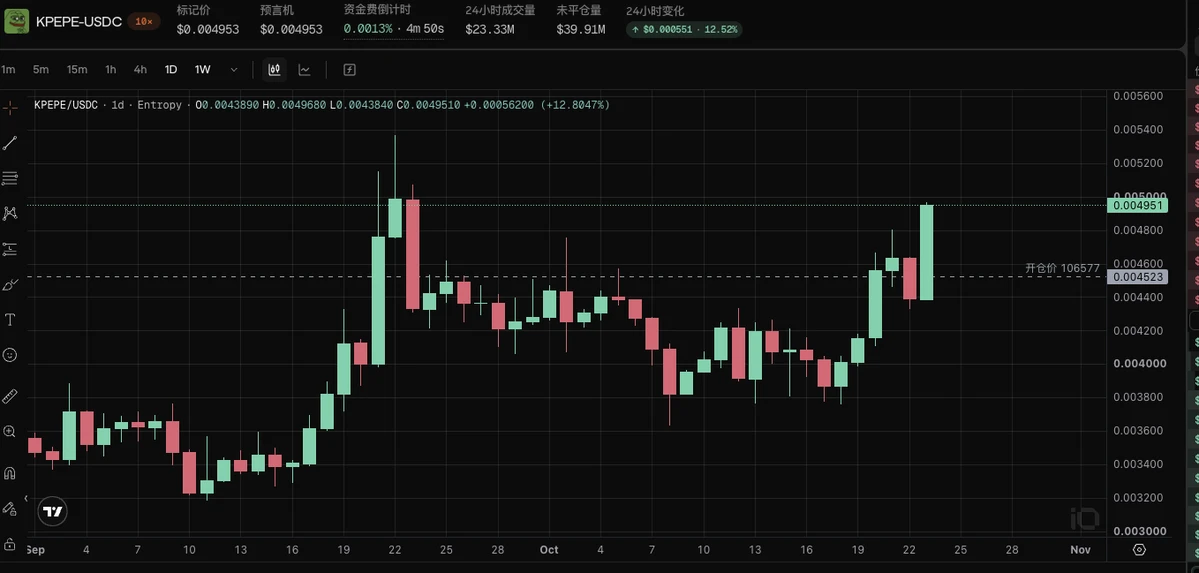Open the KPEPE-USDC pair selector
This screenshot has width=1199, height=573.
click(79, 21)
